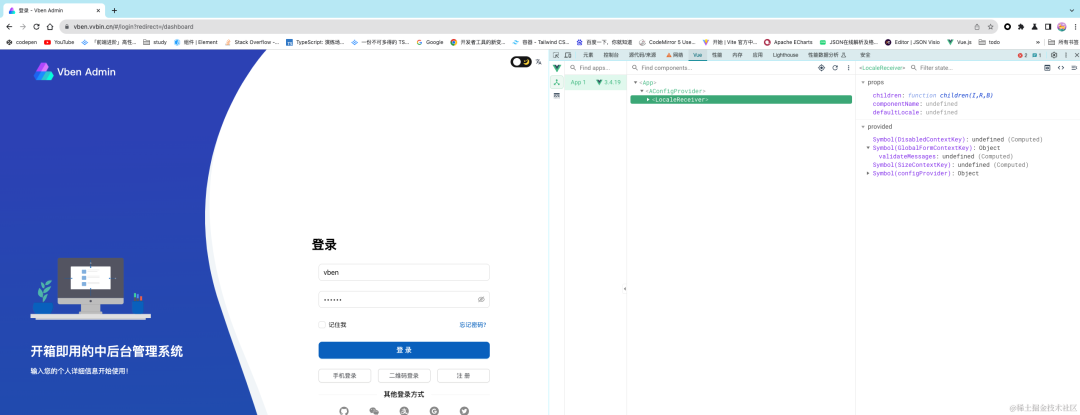Open the Vue devtools timeline icon

pyautogui.click(x=557, y=96)
